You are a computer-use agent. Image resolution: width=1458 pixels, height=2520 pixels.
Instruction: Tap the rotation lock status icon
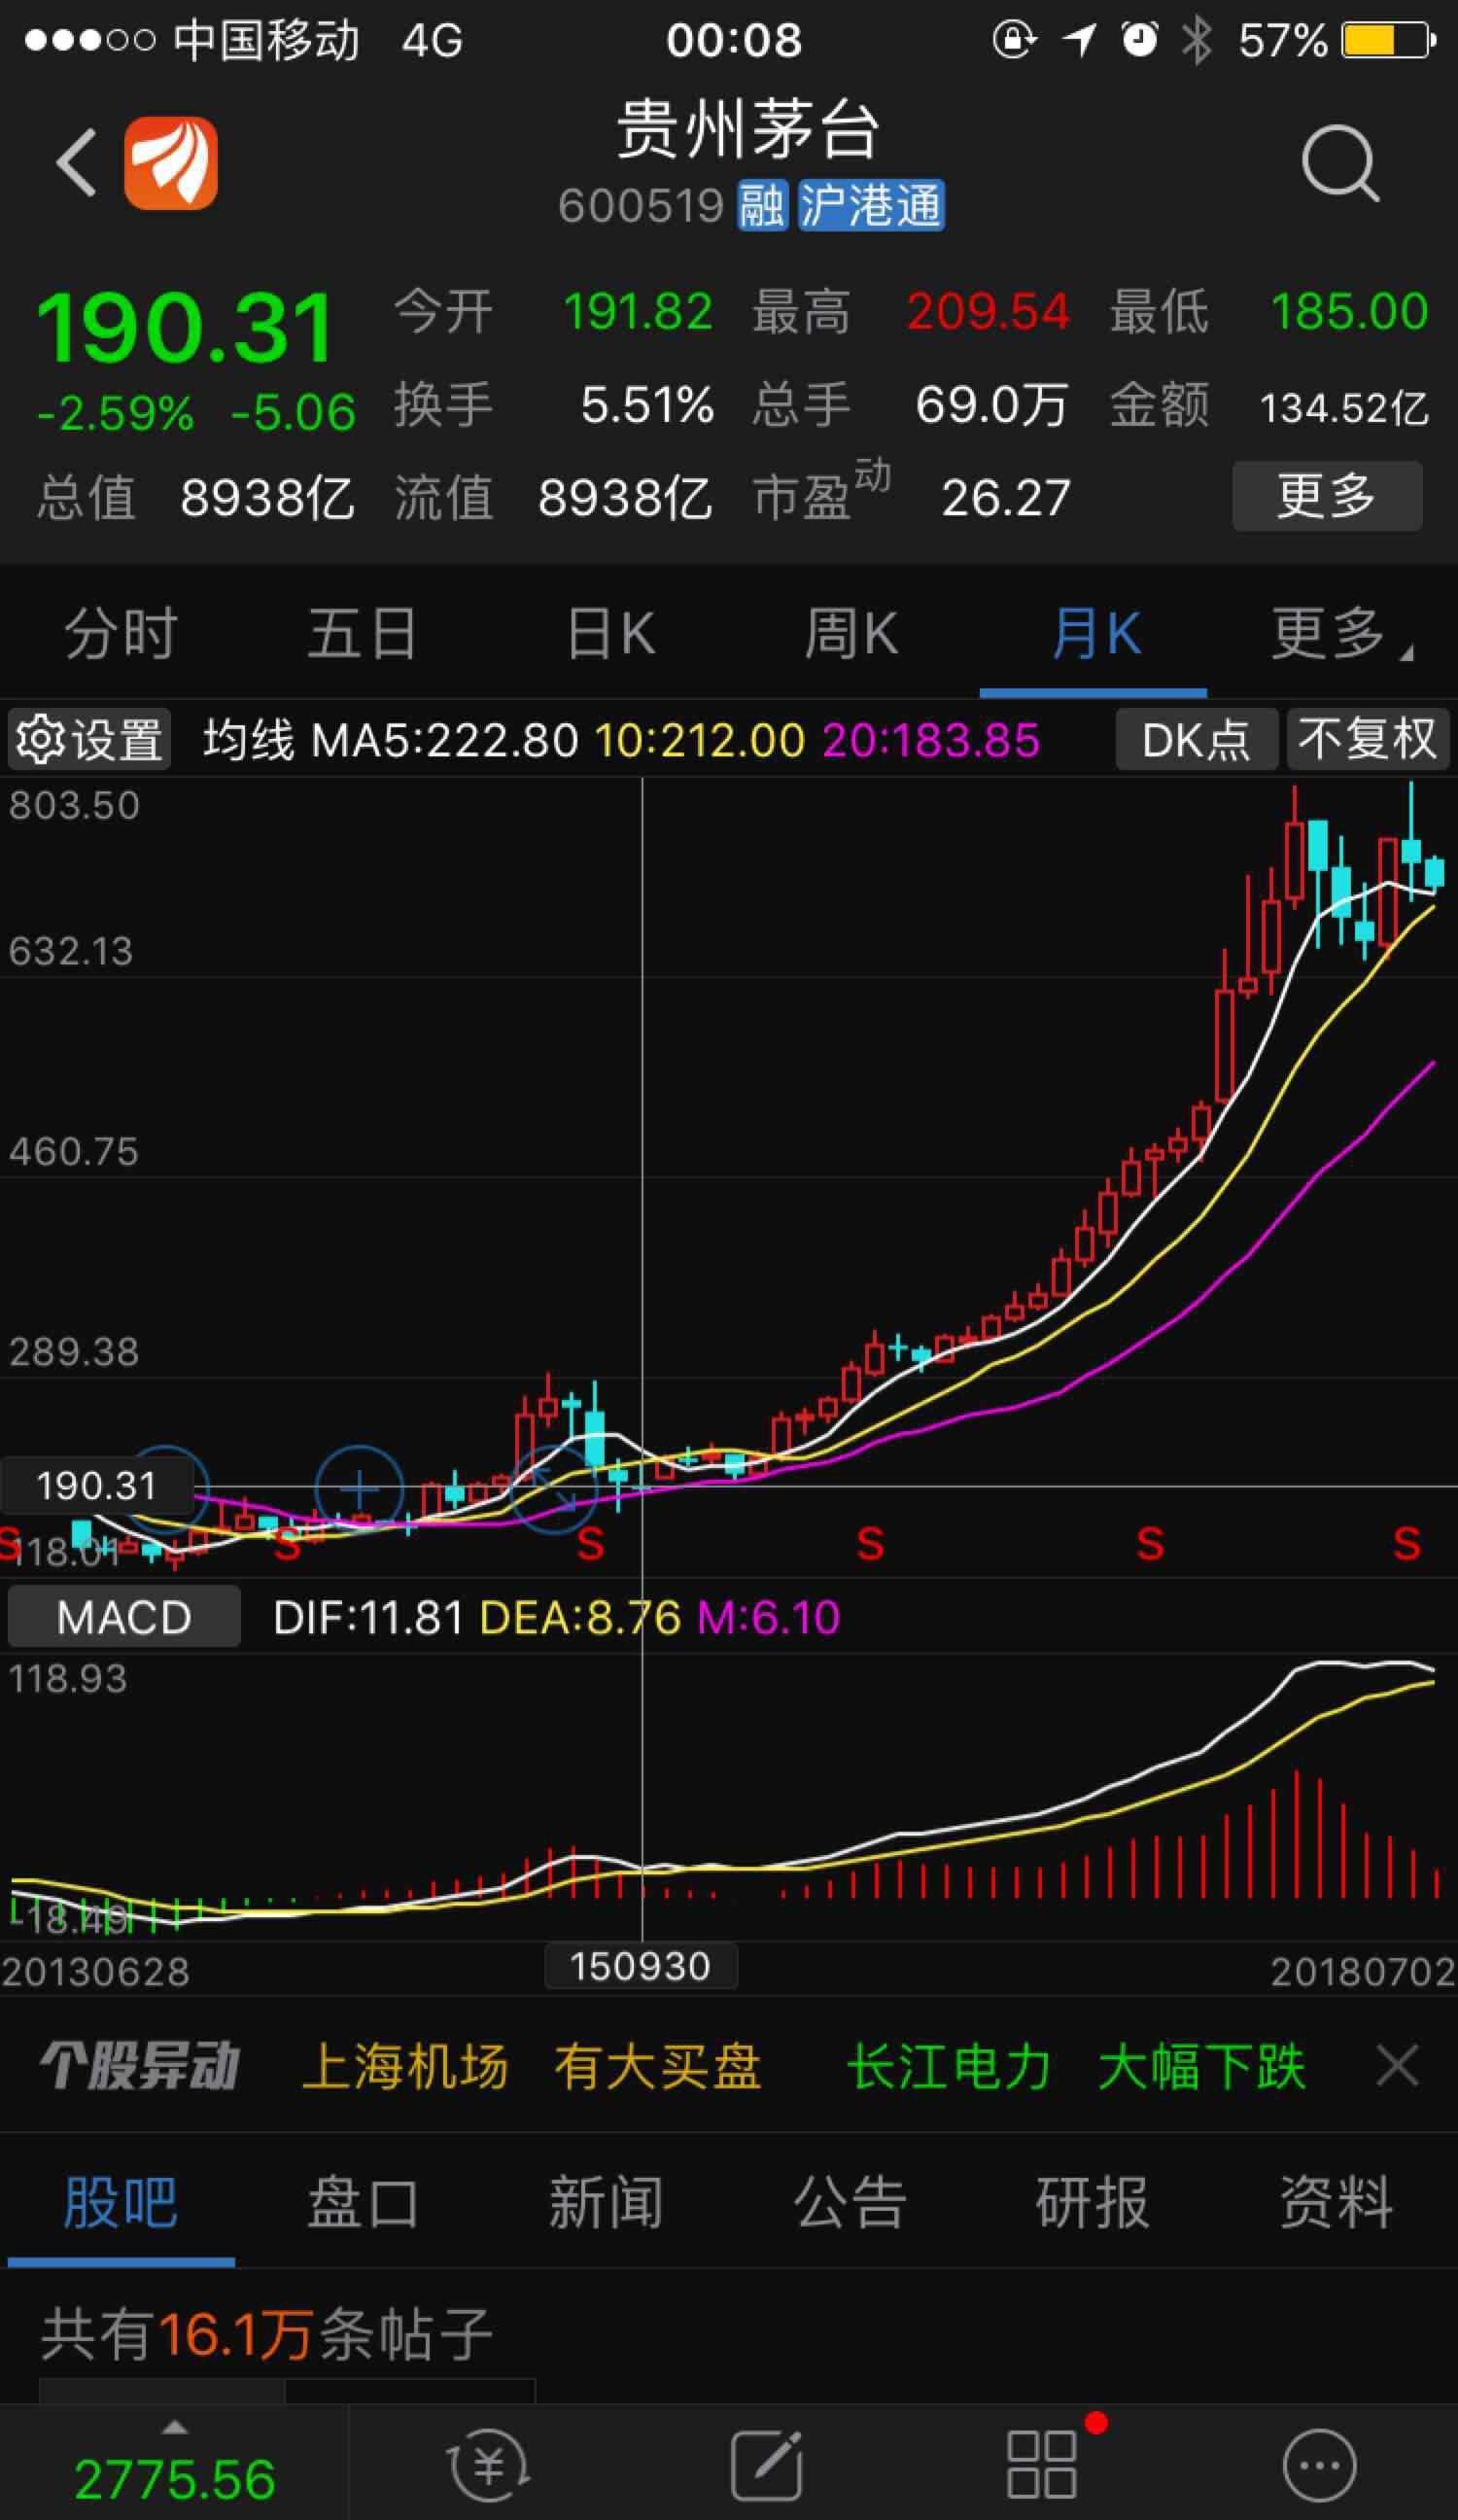[x=1013, y=40]
